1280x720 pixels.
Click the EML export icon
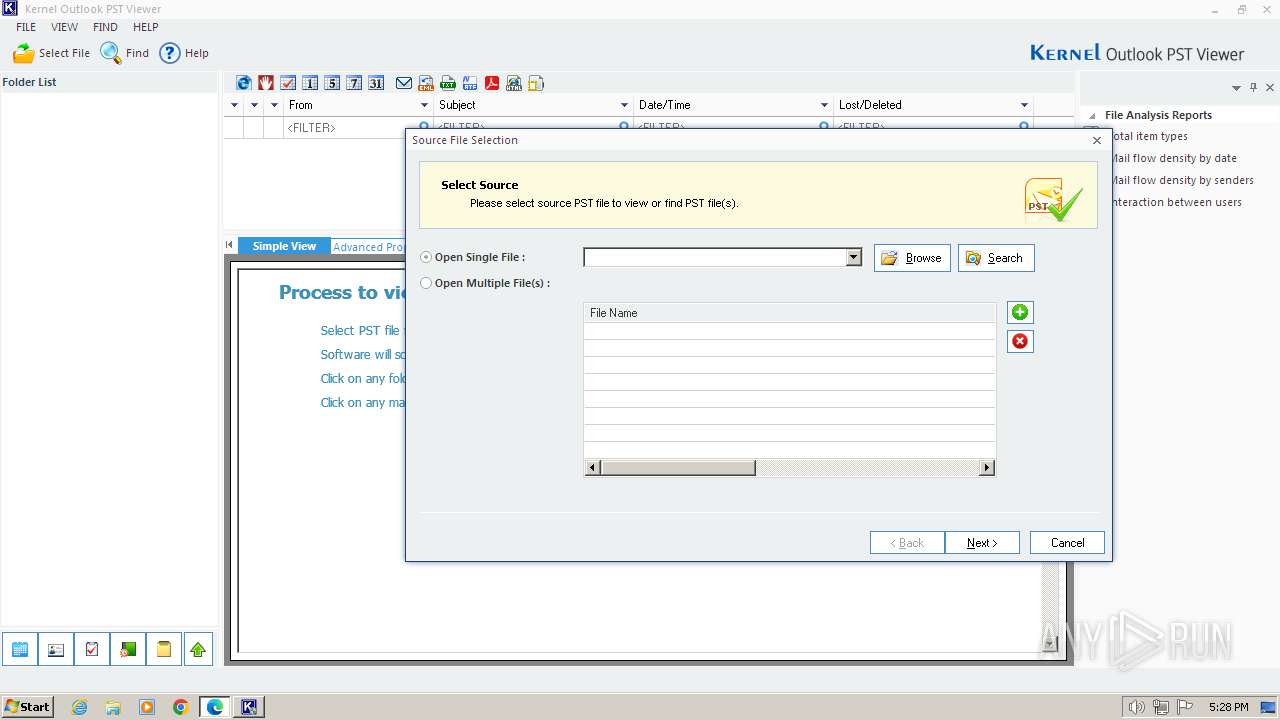point(426,83)
